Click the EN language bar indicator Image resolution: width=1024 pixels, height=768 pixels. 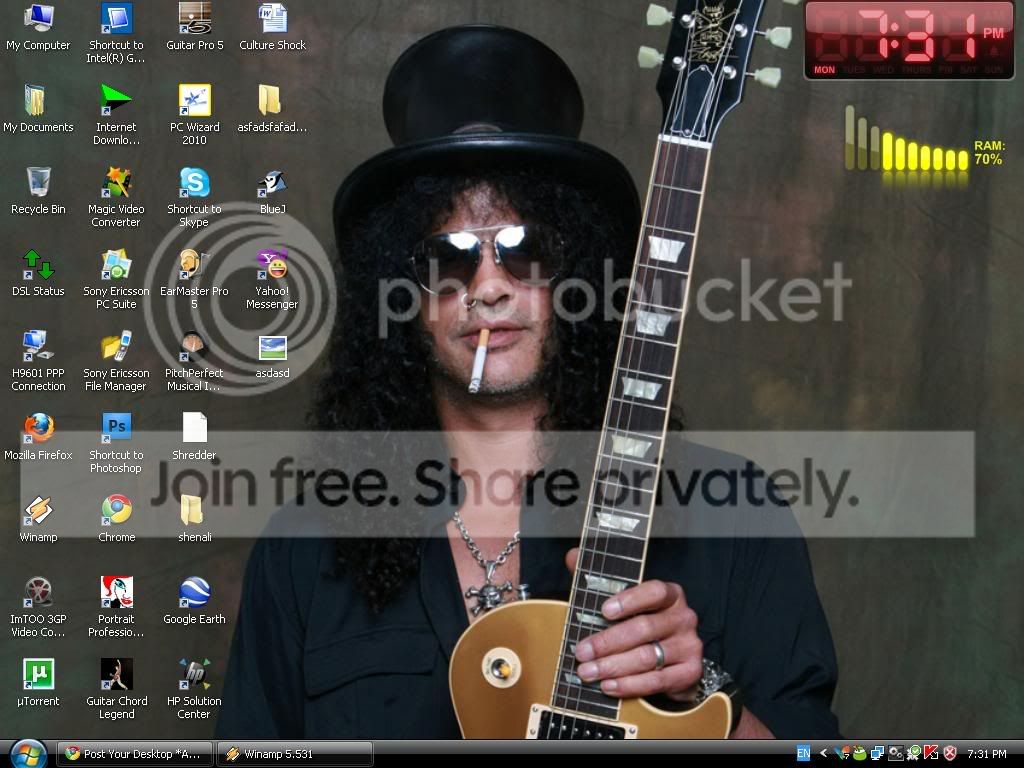(803, 754)
